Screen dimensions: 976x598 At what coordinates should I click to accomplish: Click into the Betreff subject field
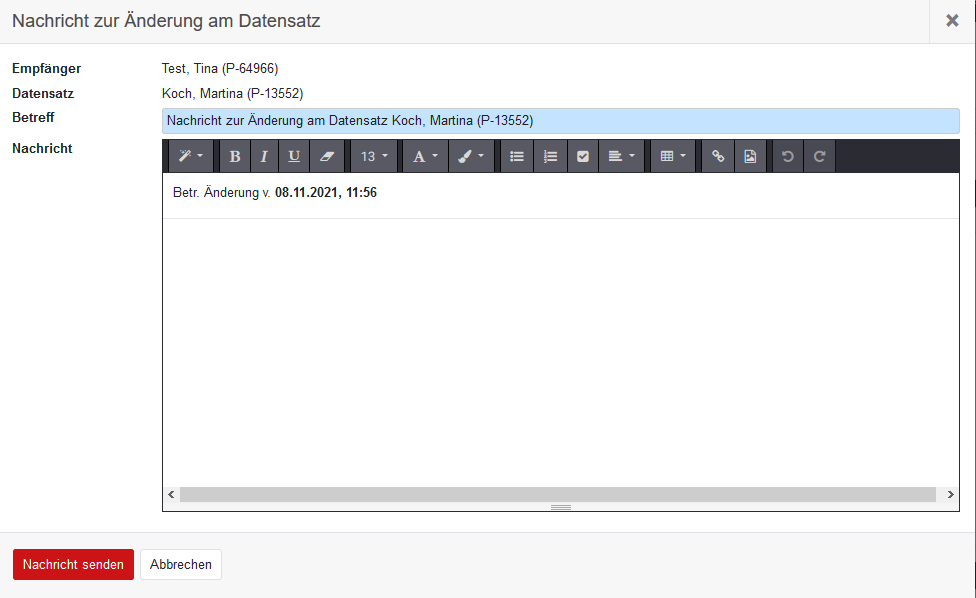pos(560,121)
